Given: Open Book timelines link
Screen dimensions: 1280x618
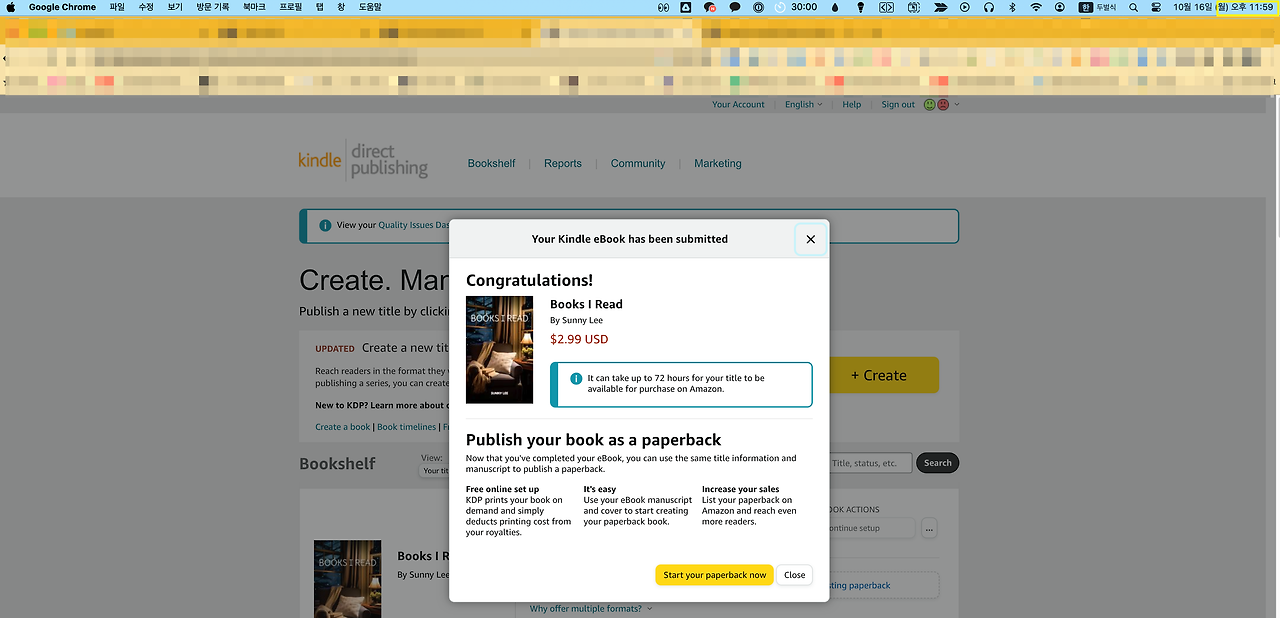Looking at the screenshot, I should coord(406,427).
